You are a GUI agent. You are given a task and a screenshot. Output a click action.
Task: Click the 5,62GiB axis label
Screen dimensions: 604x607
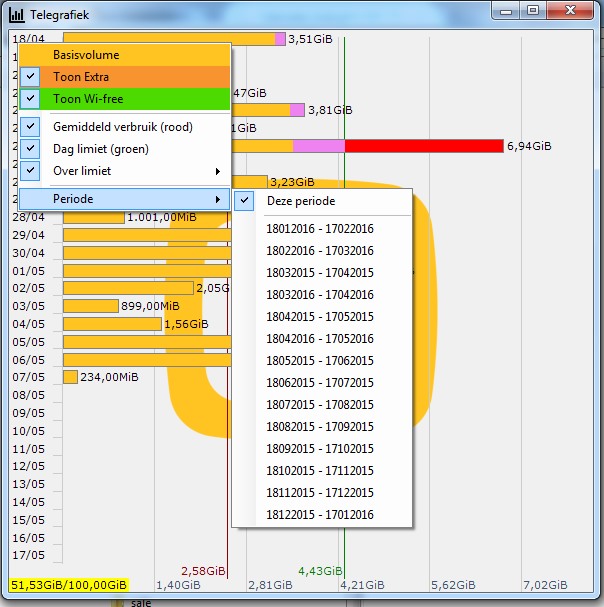(453, 585)
